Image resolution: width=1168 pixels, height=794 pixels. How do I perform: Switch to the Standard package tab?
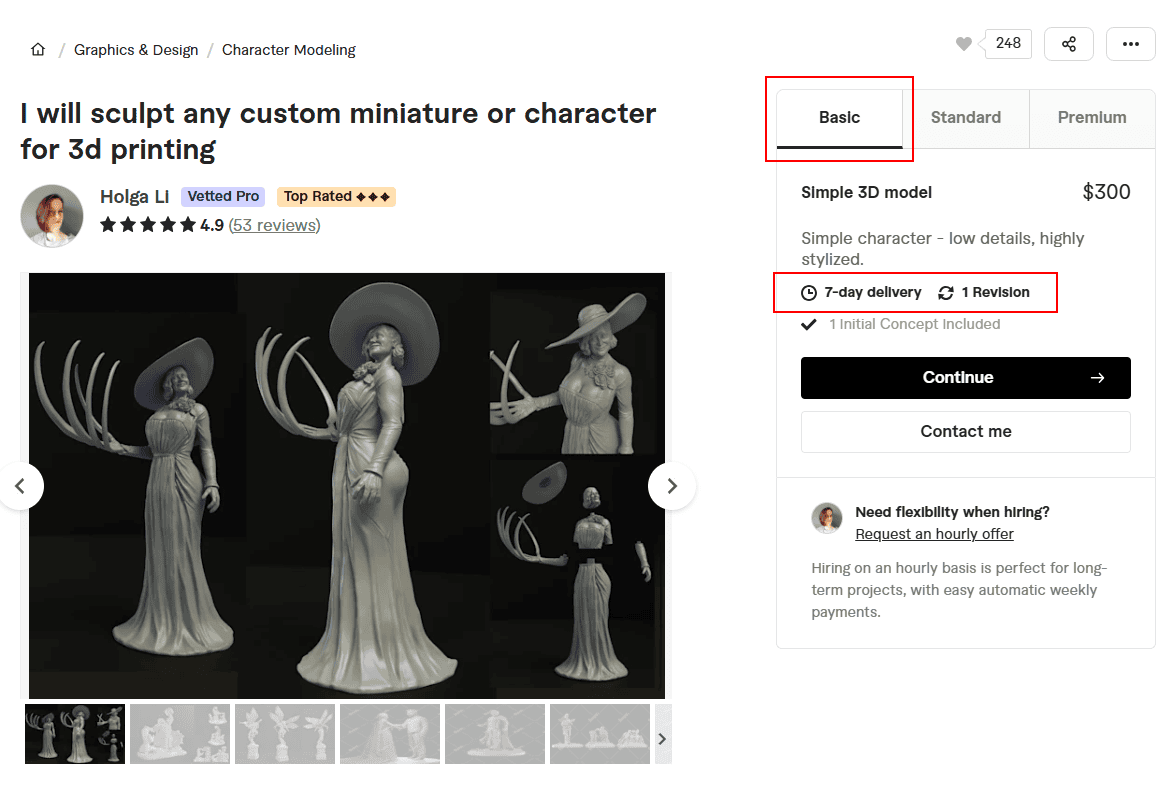(965, 118)
